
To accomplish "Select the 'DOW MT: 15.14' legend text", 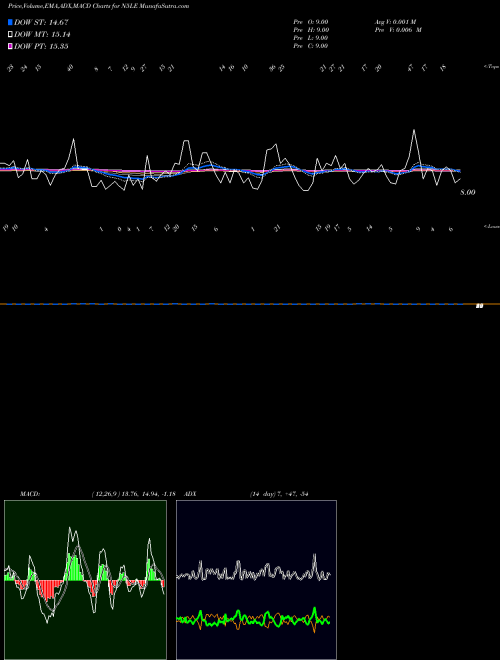I will point(42,35).
